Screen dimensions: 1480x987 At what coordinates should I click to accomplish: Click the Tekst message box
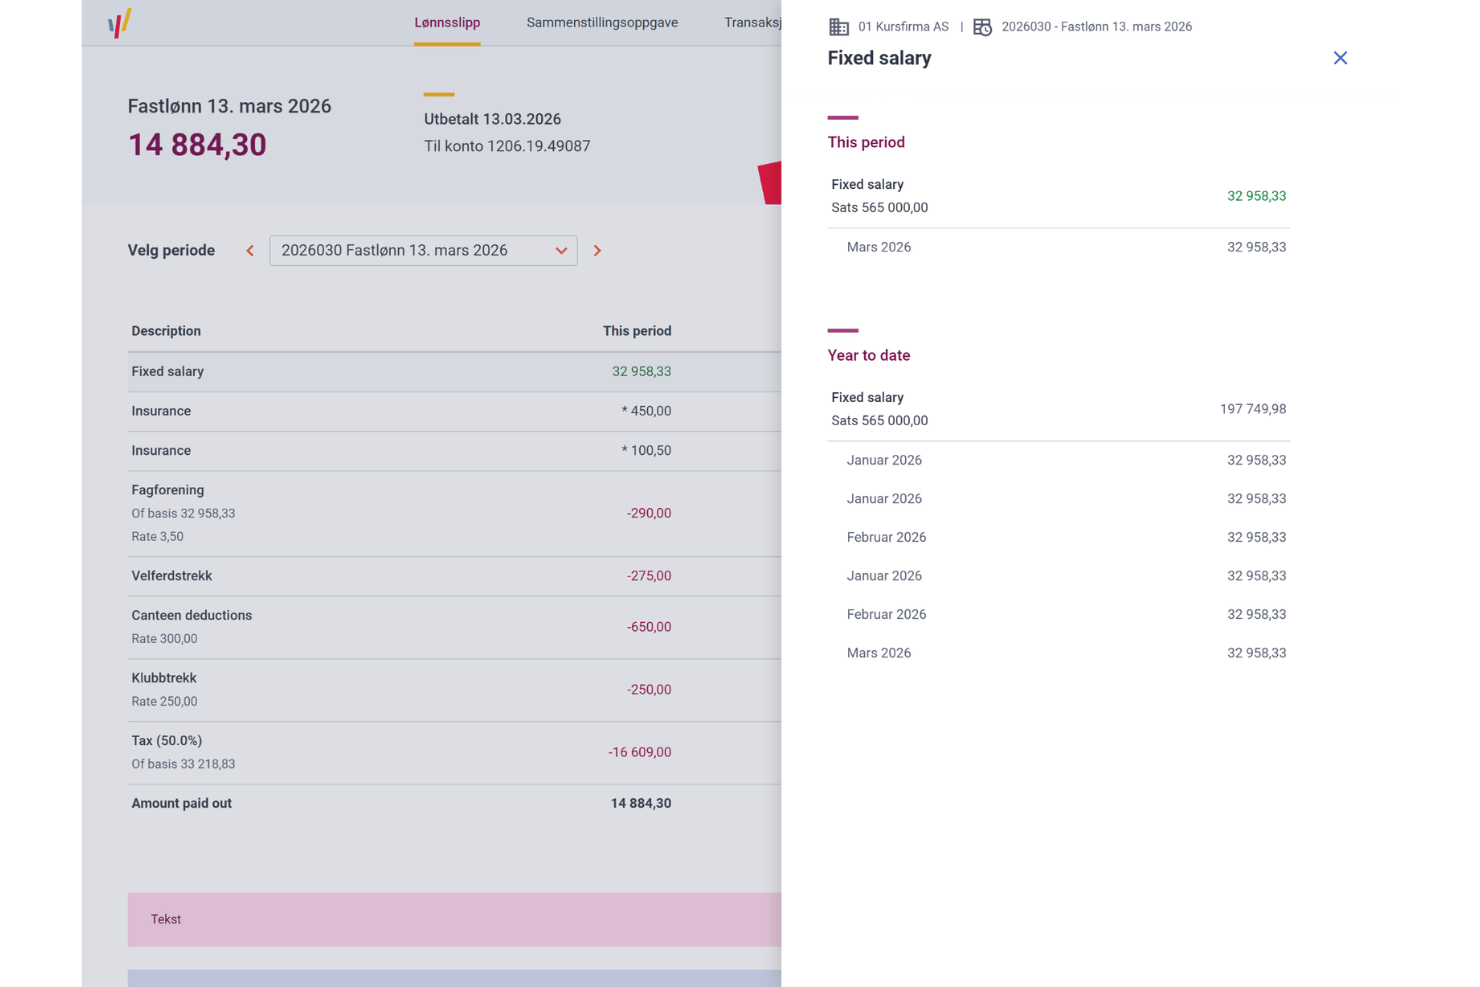[454, 919]
